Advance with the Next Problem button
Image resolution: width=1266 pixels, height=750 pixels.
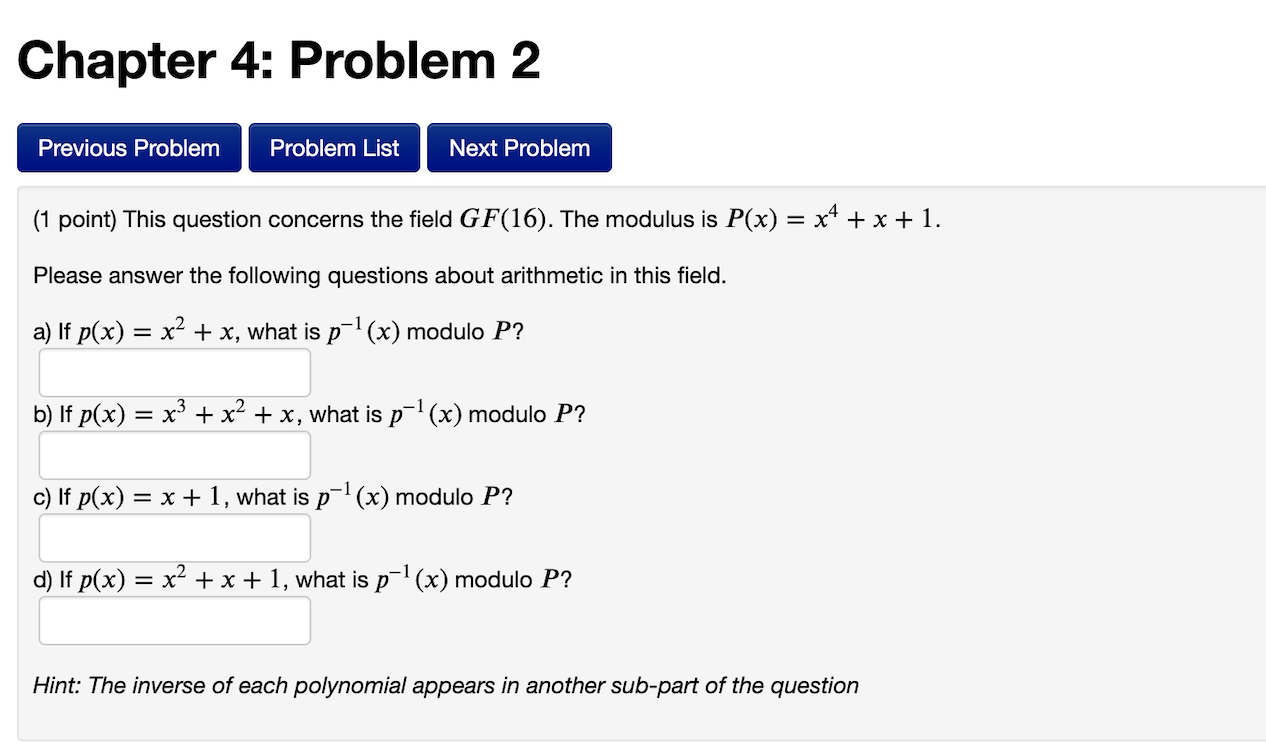coord(519,147)
